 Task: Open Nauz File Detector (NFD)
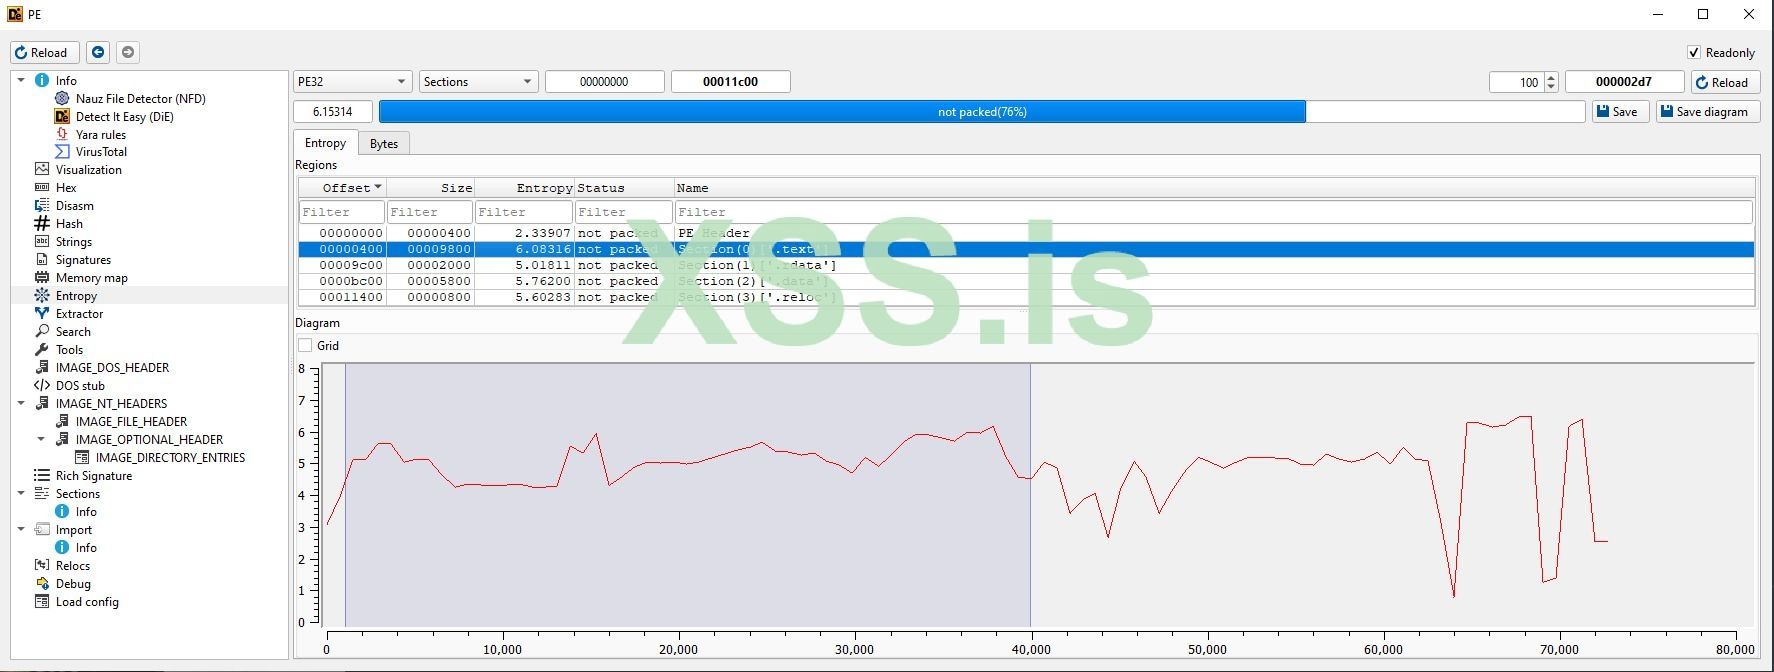(x=140, y=98)
